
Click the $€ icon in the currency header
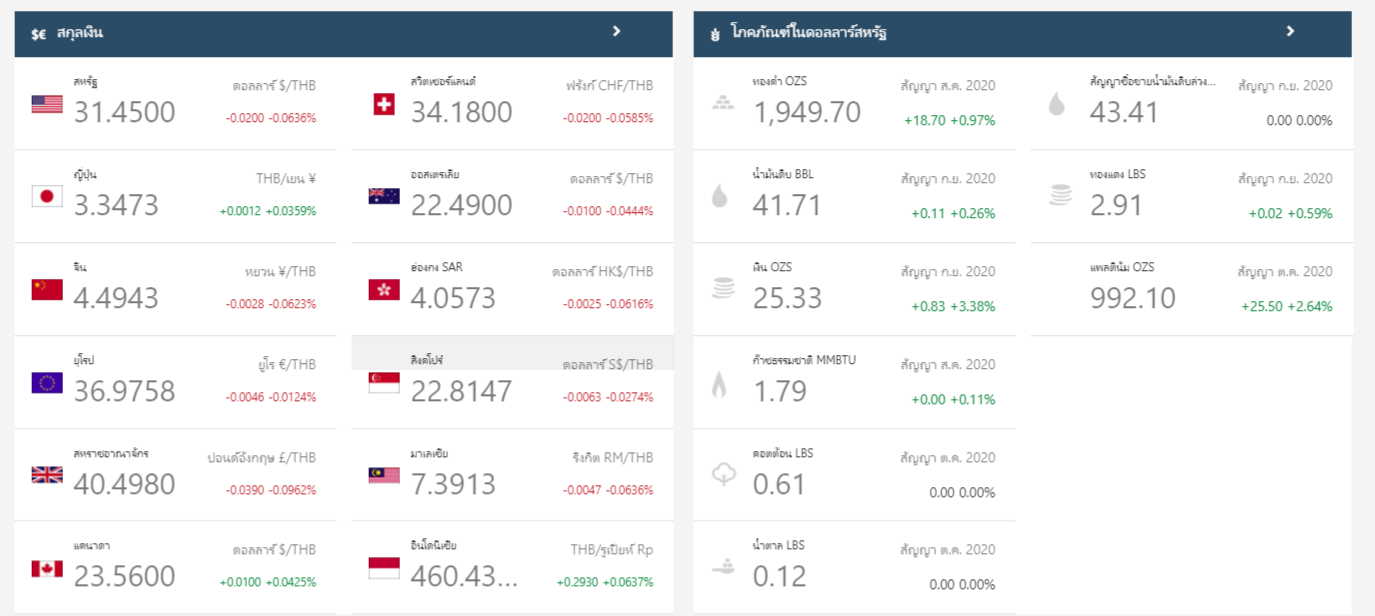[39, 34]
